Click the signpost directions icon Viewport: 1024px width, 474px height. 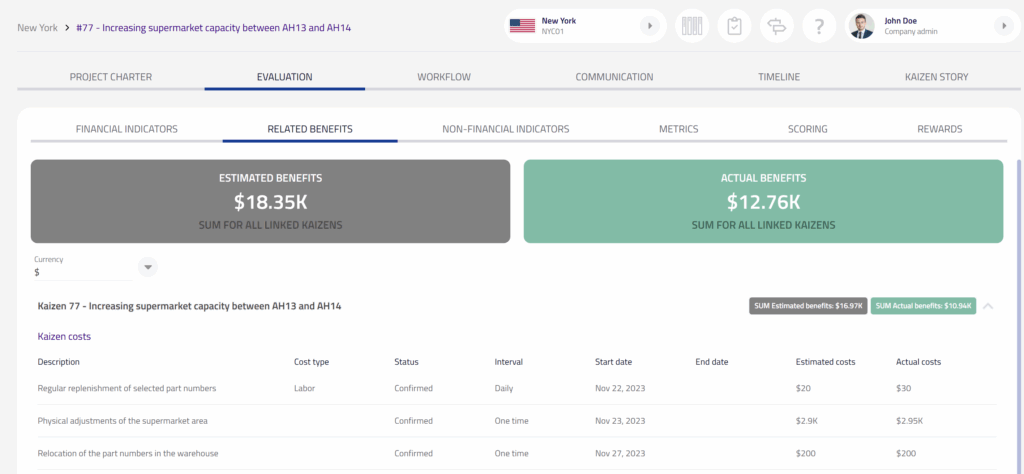pos(777,26)
